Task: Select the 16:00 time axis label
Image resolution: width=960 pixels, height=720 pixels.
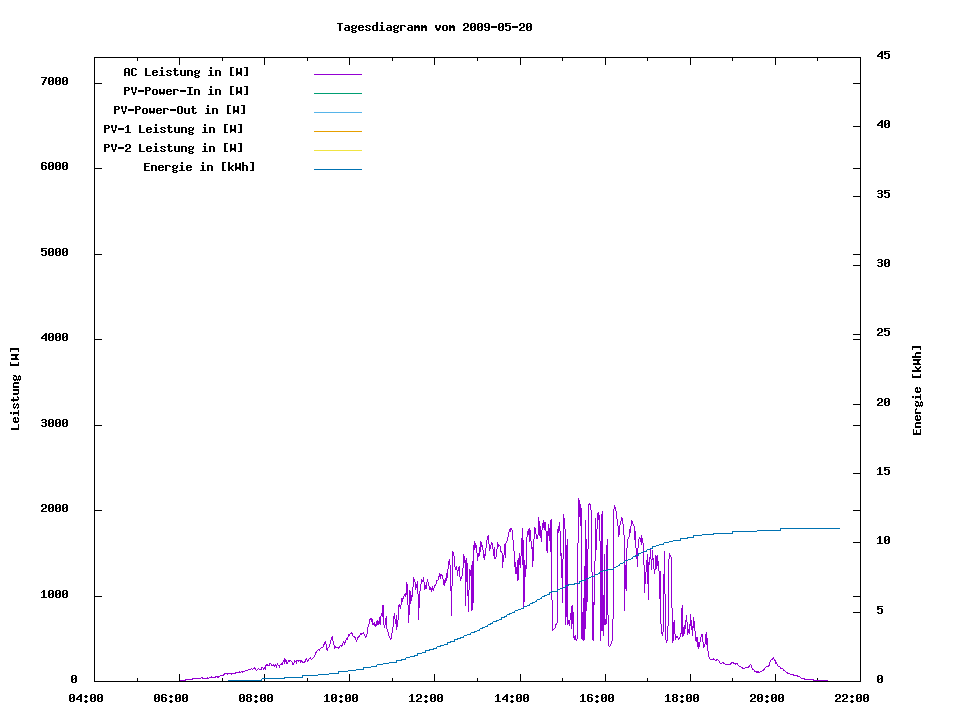Action: tap(597, 699)
